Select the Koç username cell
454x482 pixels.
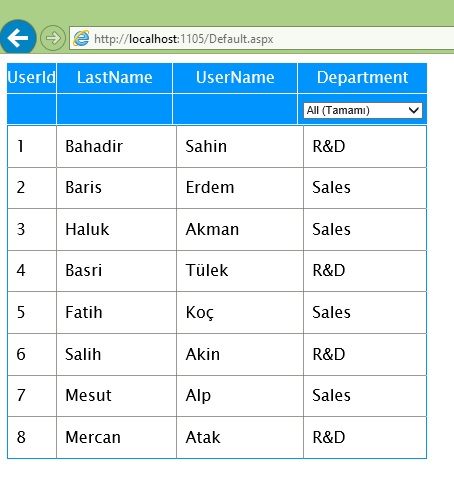pos(240,312)
